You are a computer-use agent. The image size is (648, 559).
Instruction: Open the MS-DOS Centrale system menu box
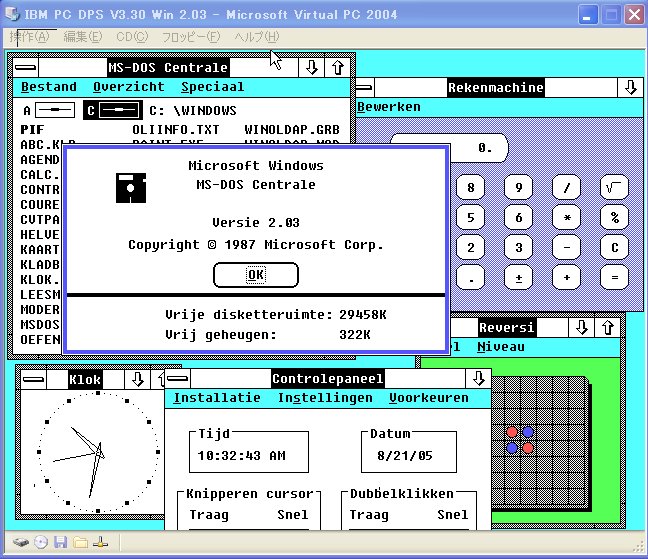pyautogui.click(x=26, y=67)
